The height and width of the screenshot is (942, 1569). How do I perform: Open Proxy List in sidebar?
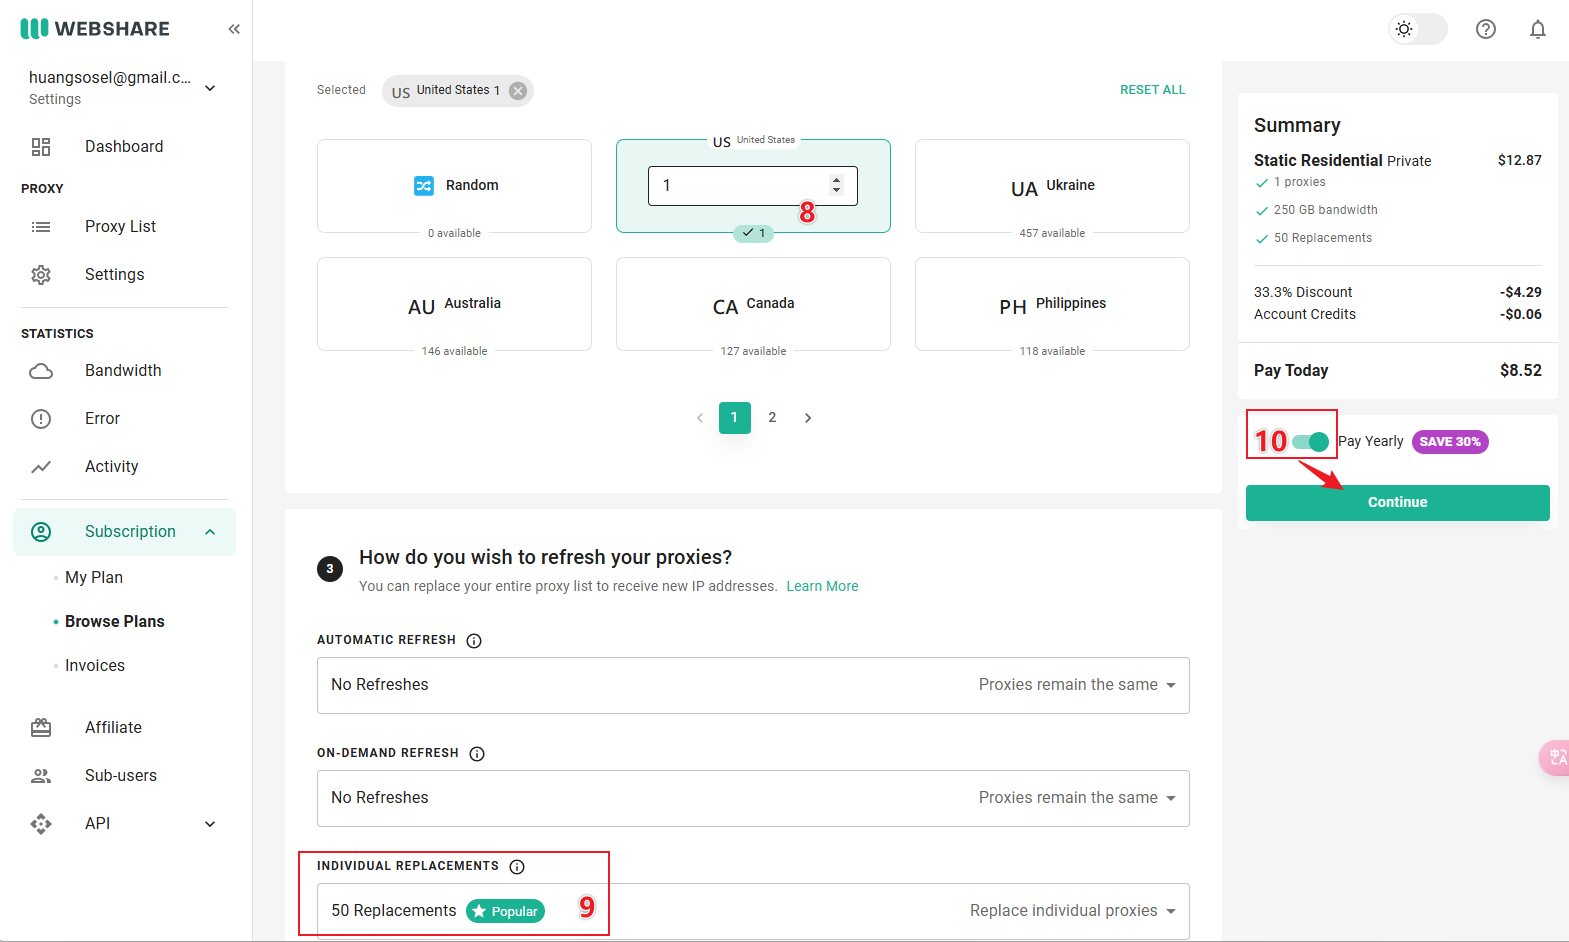click(120, 227)
